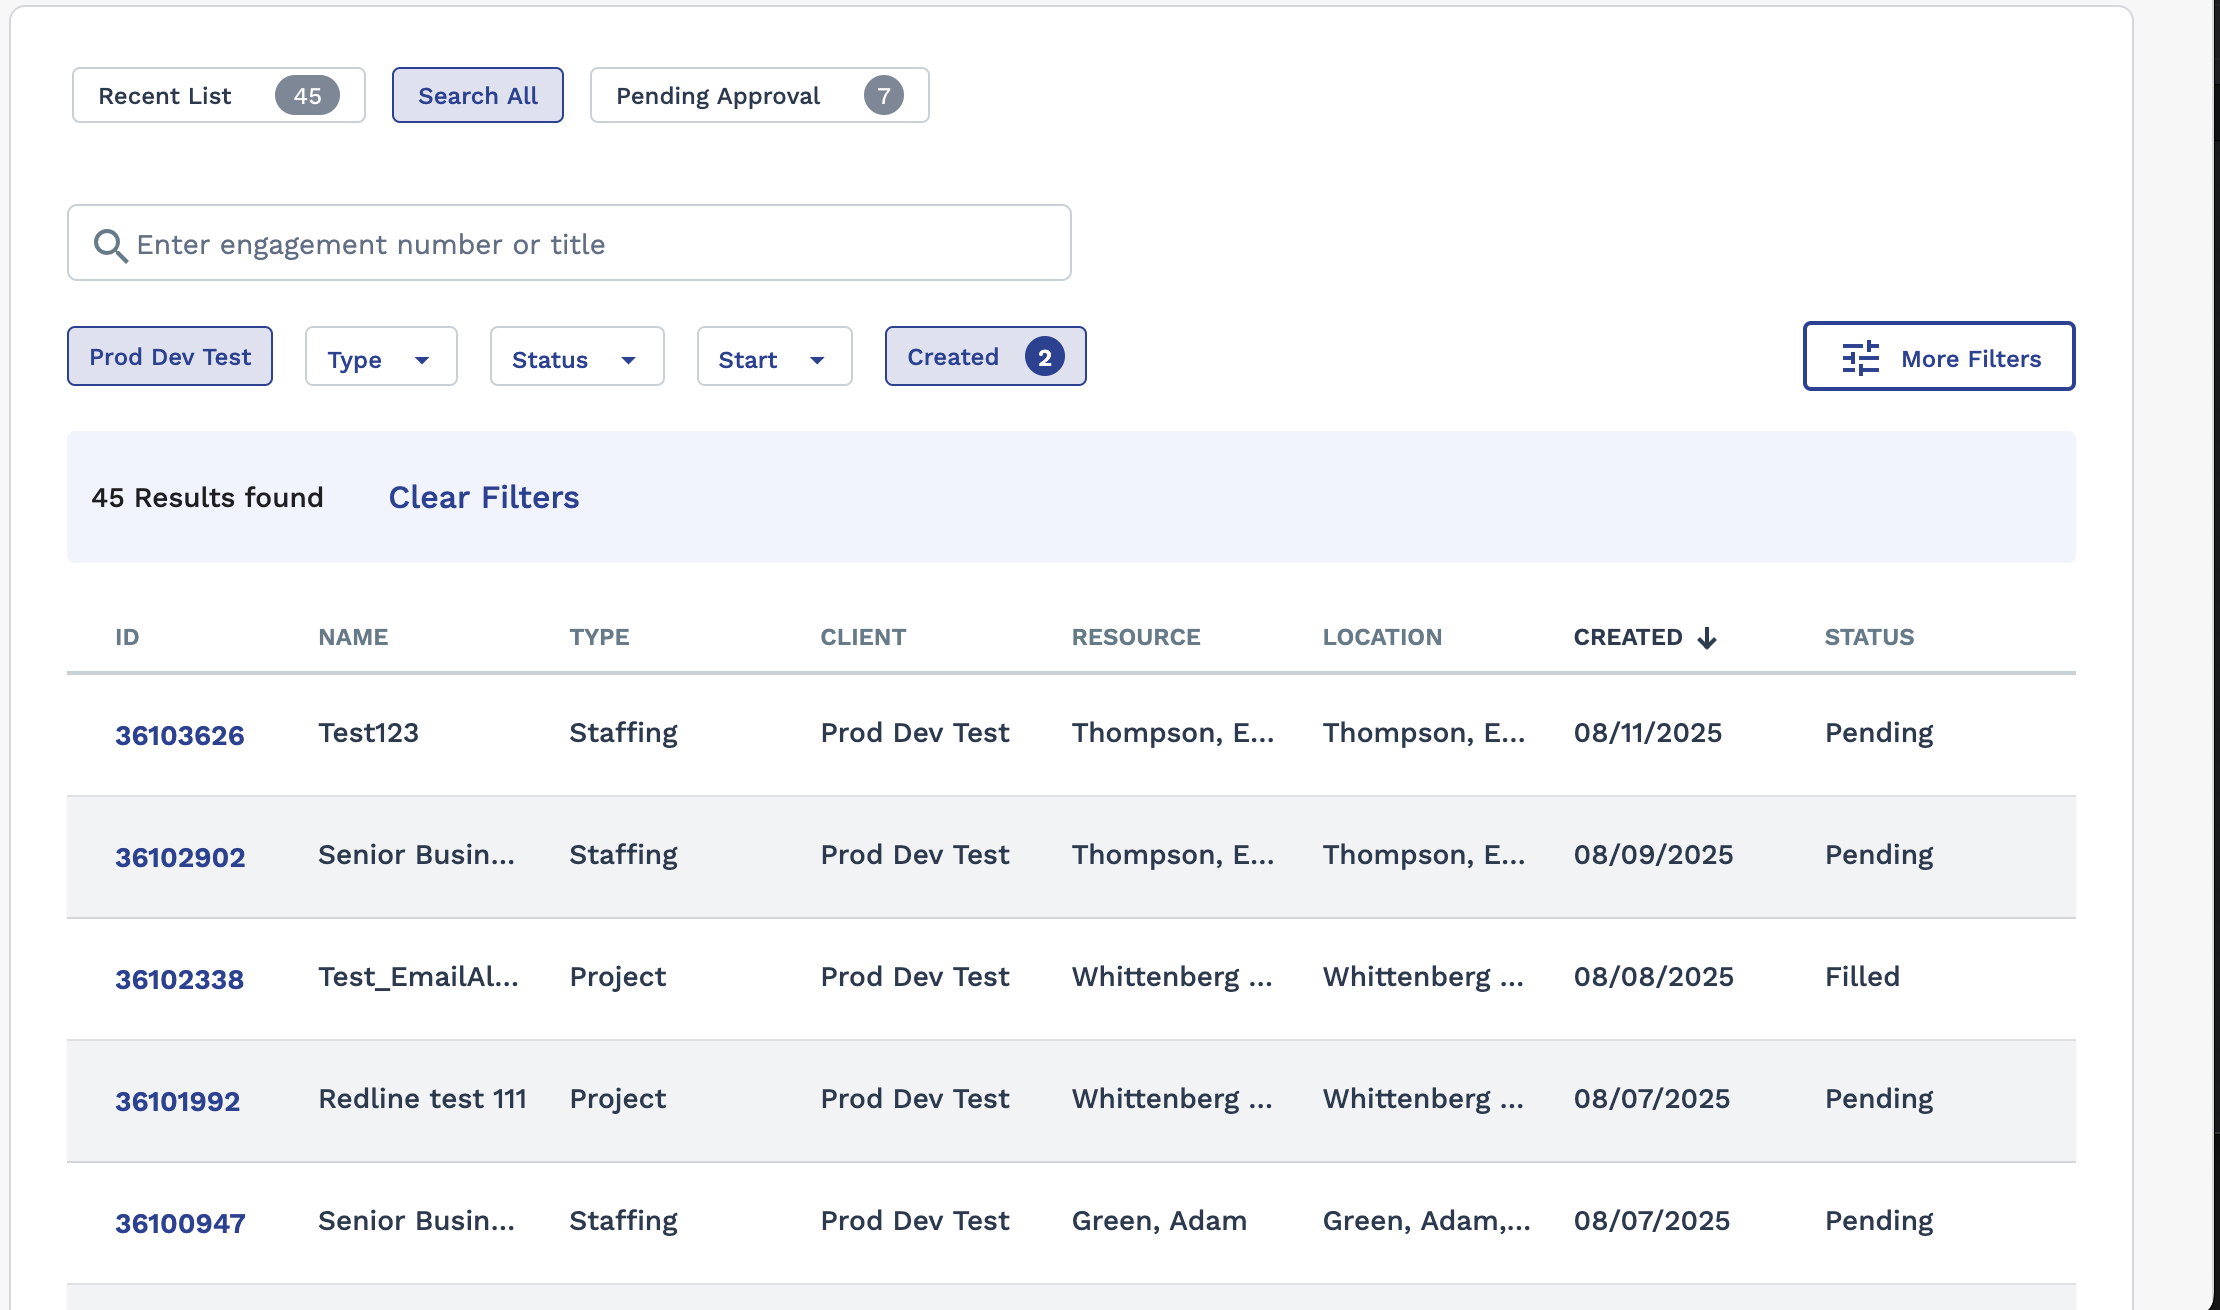Toggle the Created filter chip

(x=952, y=357)
